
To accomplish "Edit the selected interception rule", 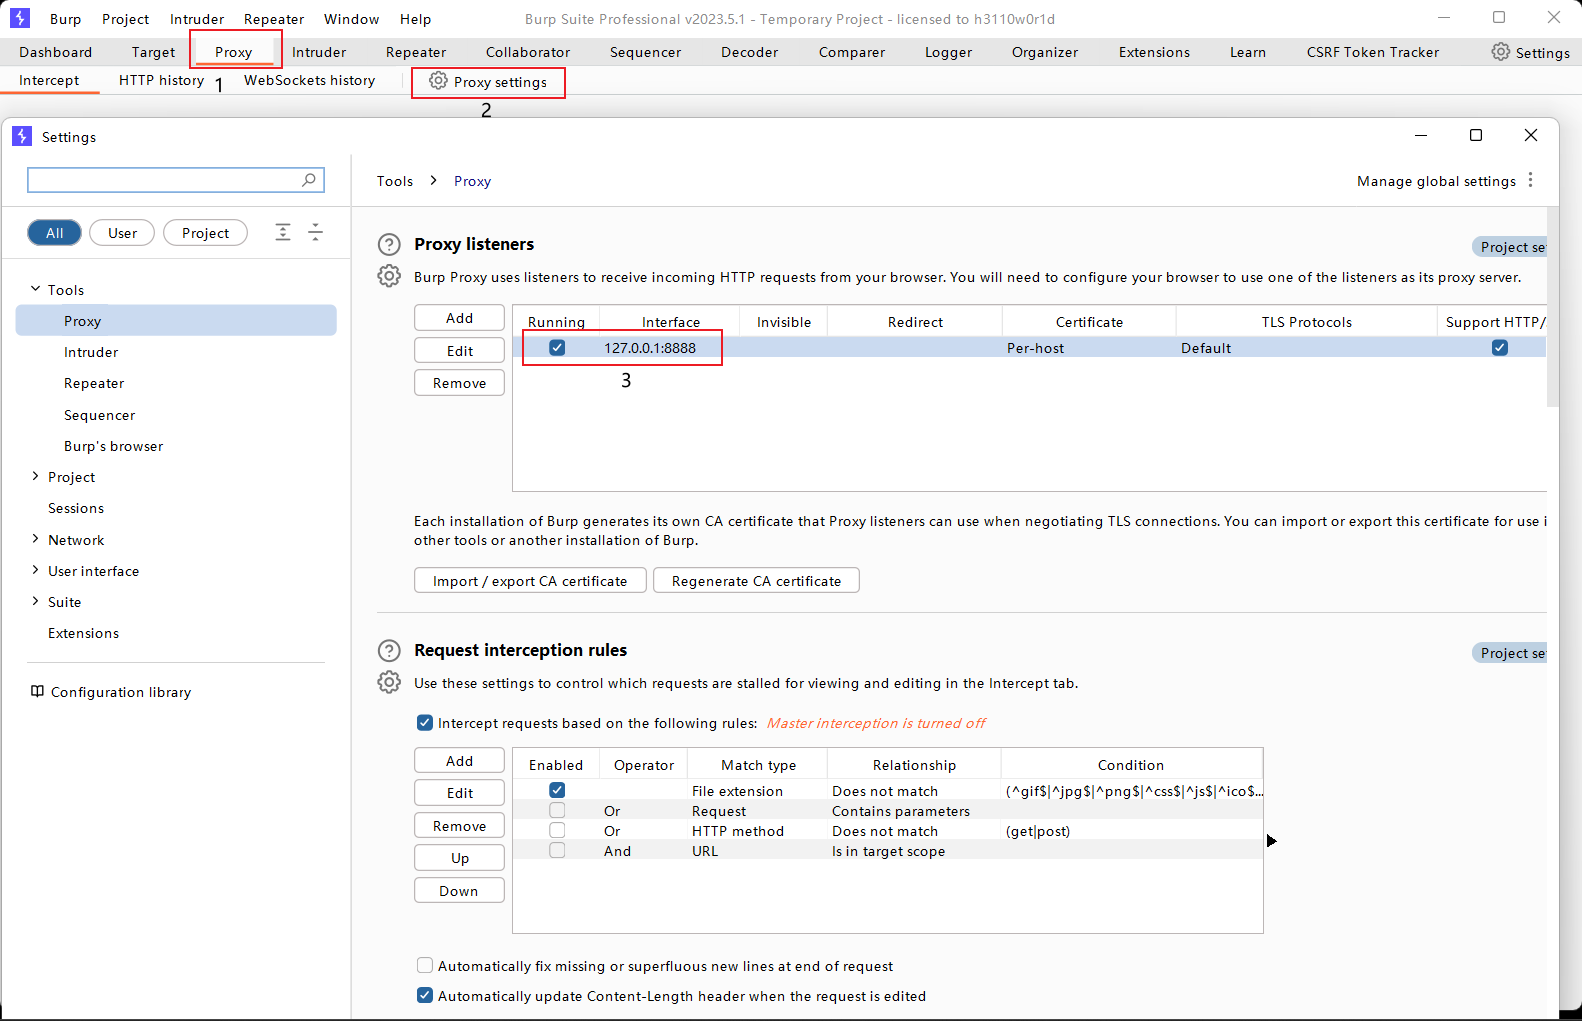I will (x=459, y=793).
